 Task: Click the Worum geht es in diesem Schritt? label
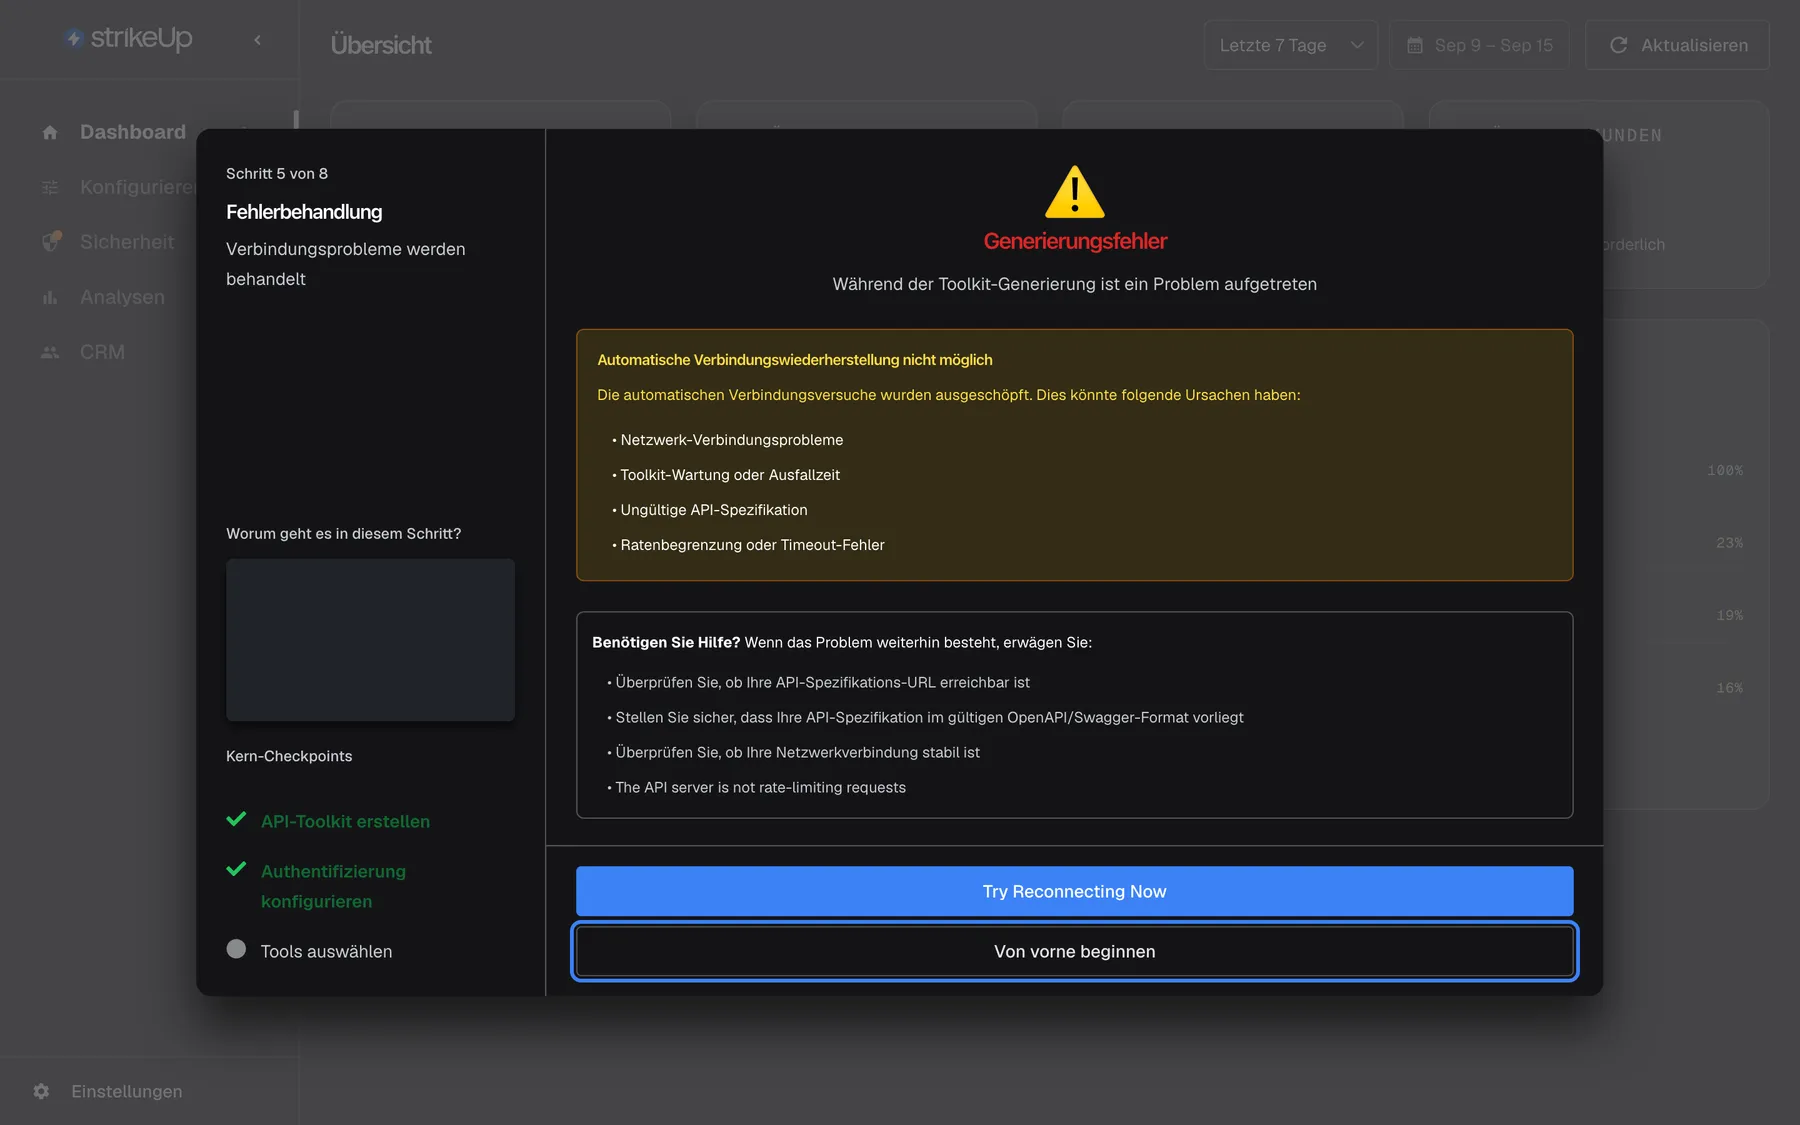pos(343,533)
